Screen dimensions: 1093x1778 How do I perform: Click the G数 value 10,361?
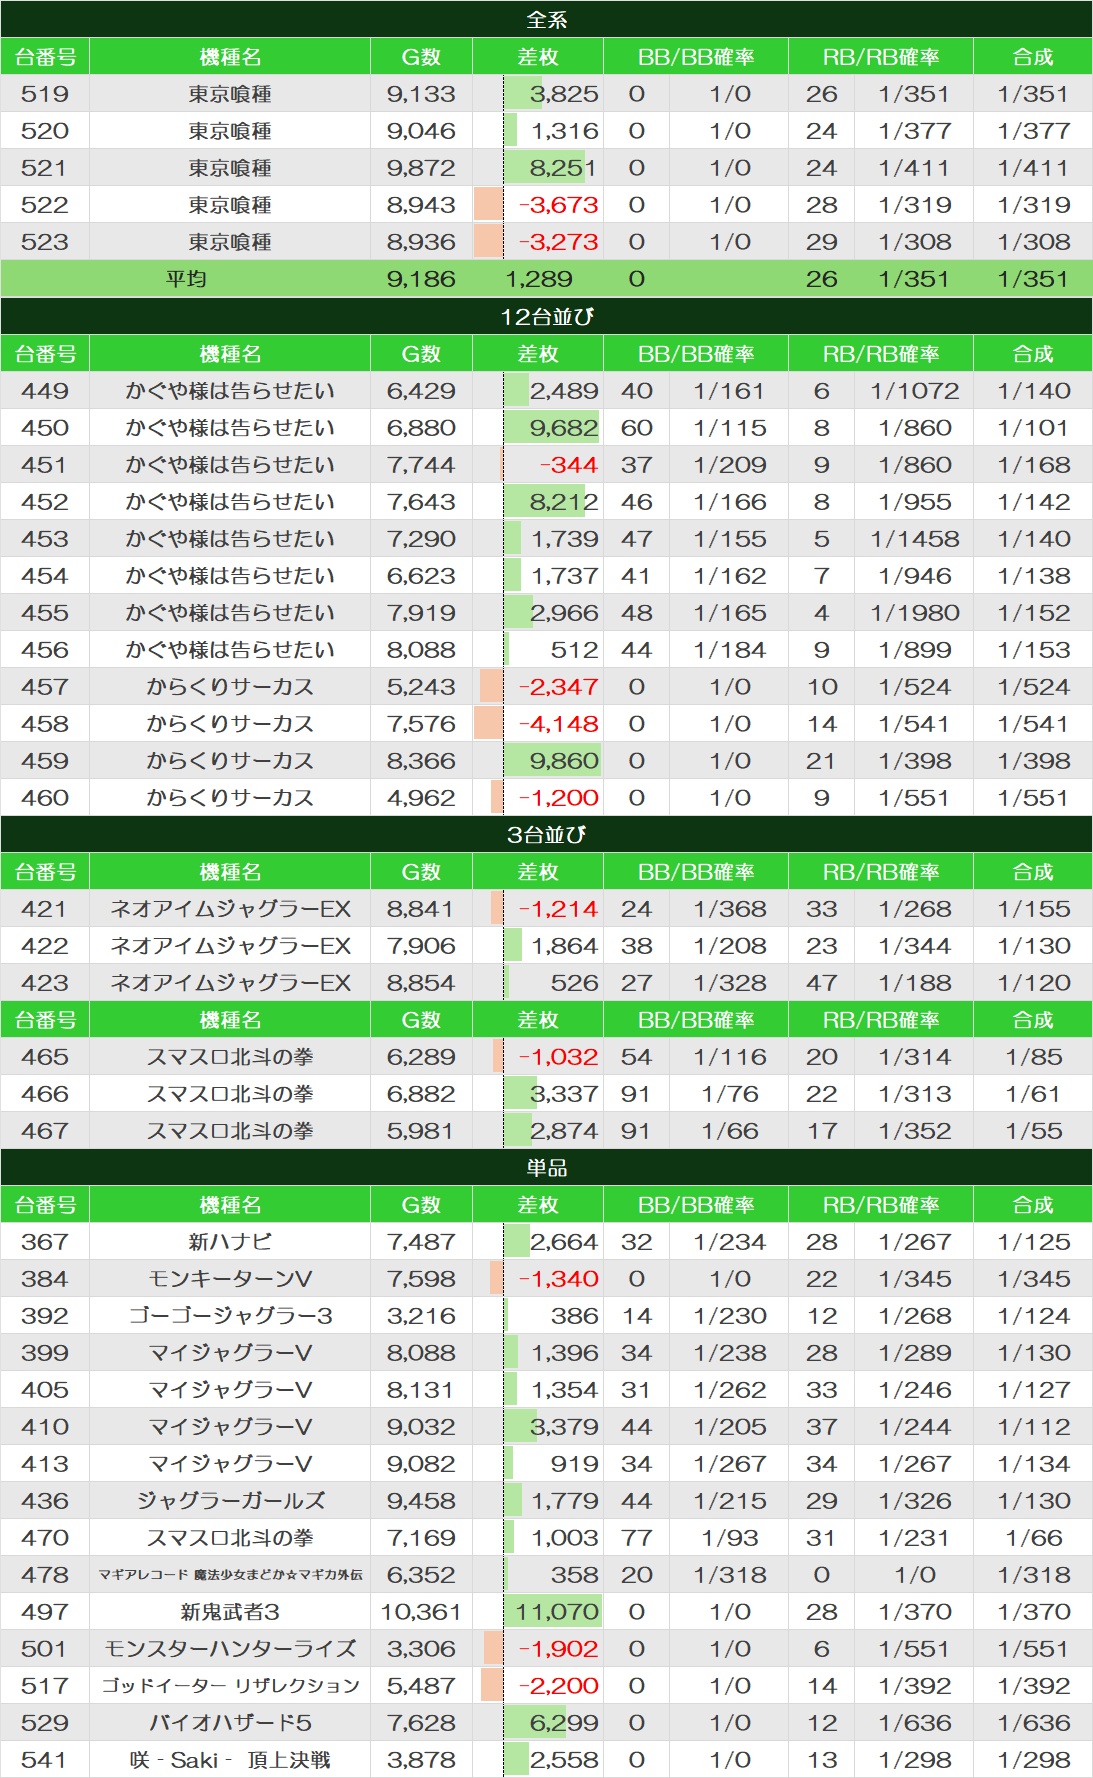coord(421,1612)
